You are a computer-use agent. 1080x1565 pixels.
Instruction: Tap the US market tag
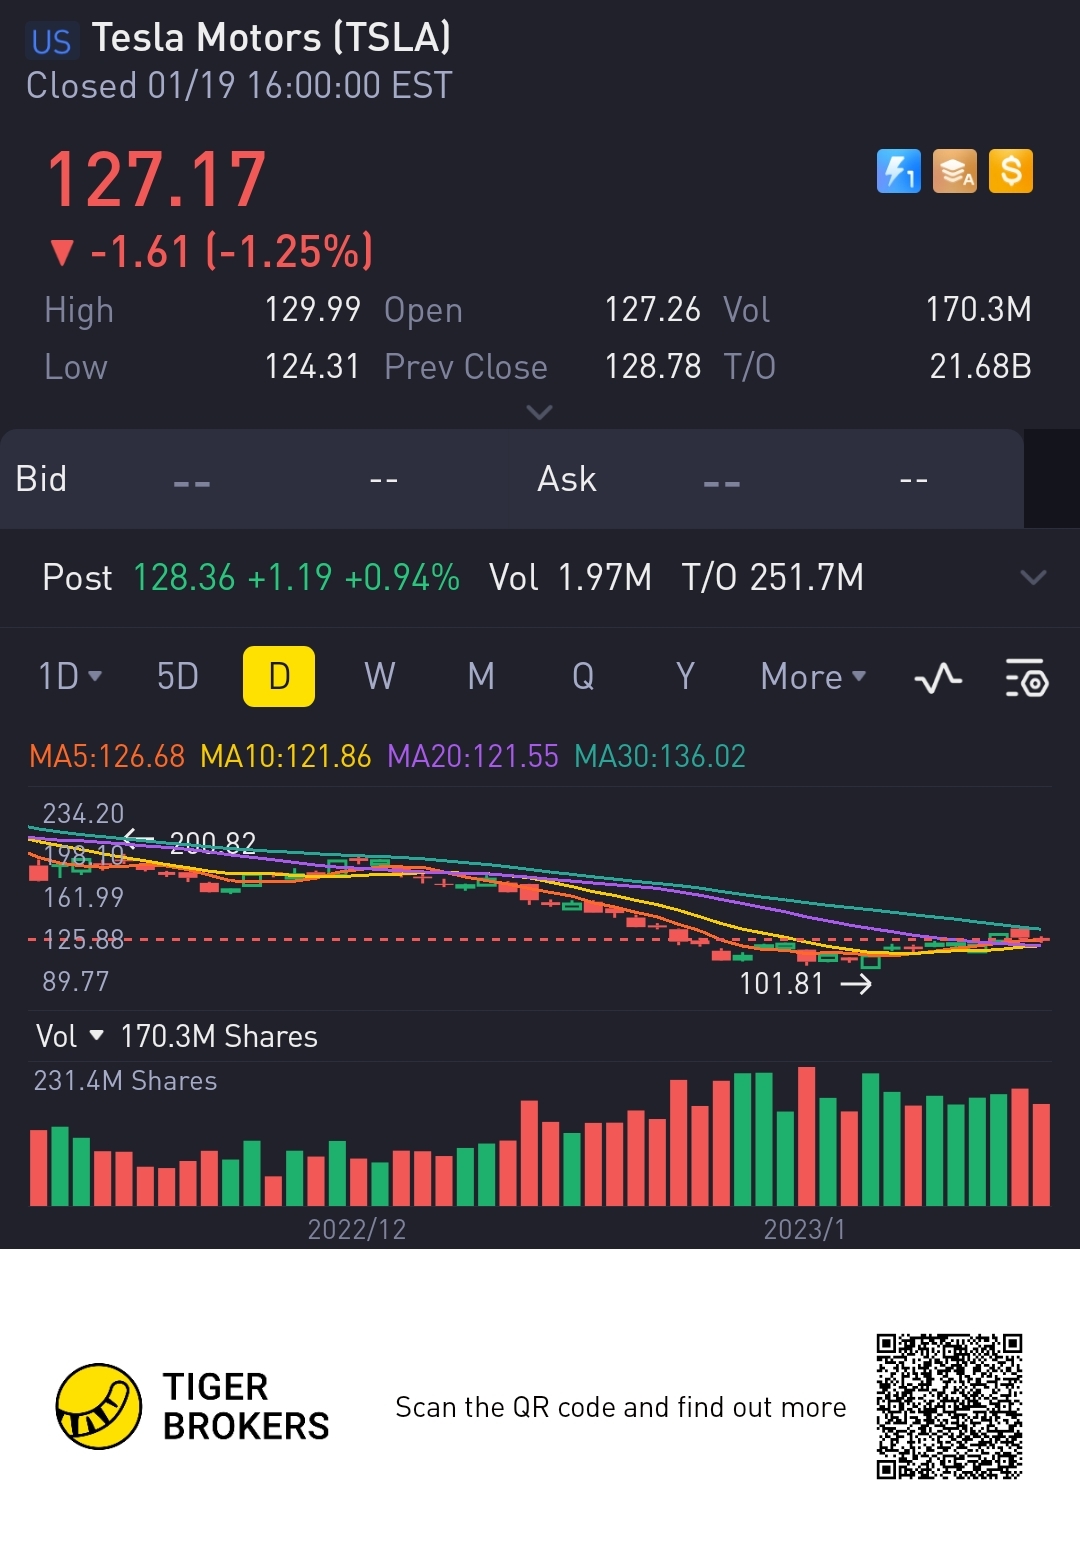51,41
